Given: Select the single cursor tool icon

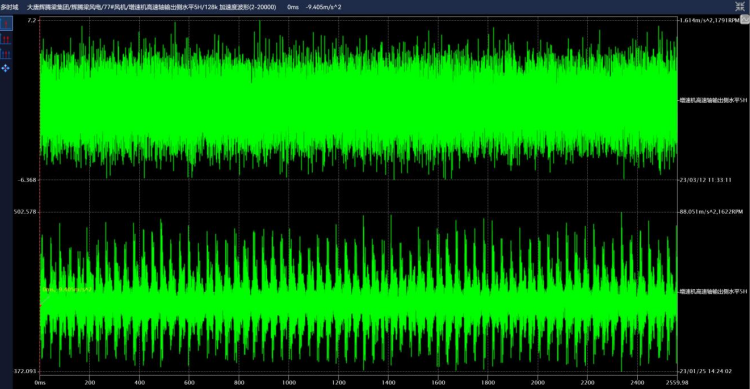Looking at the screenshot, I should click(x=6, y=23).
